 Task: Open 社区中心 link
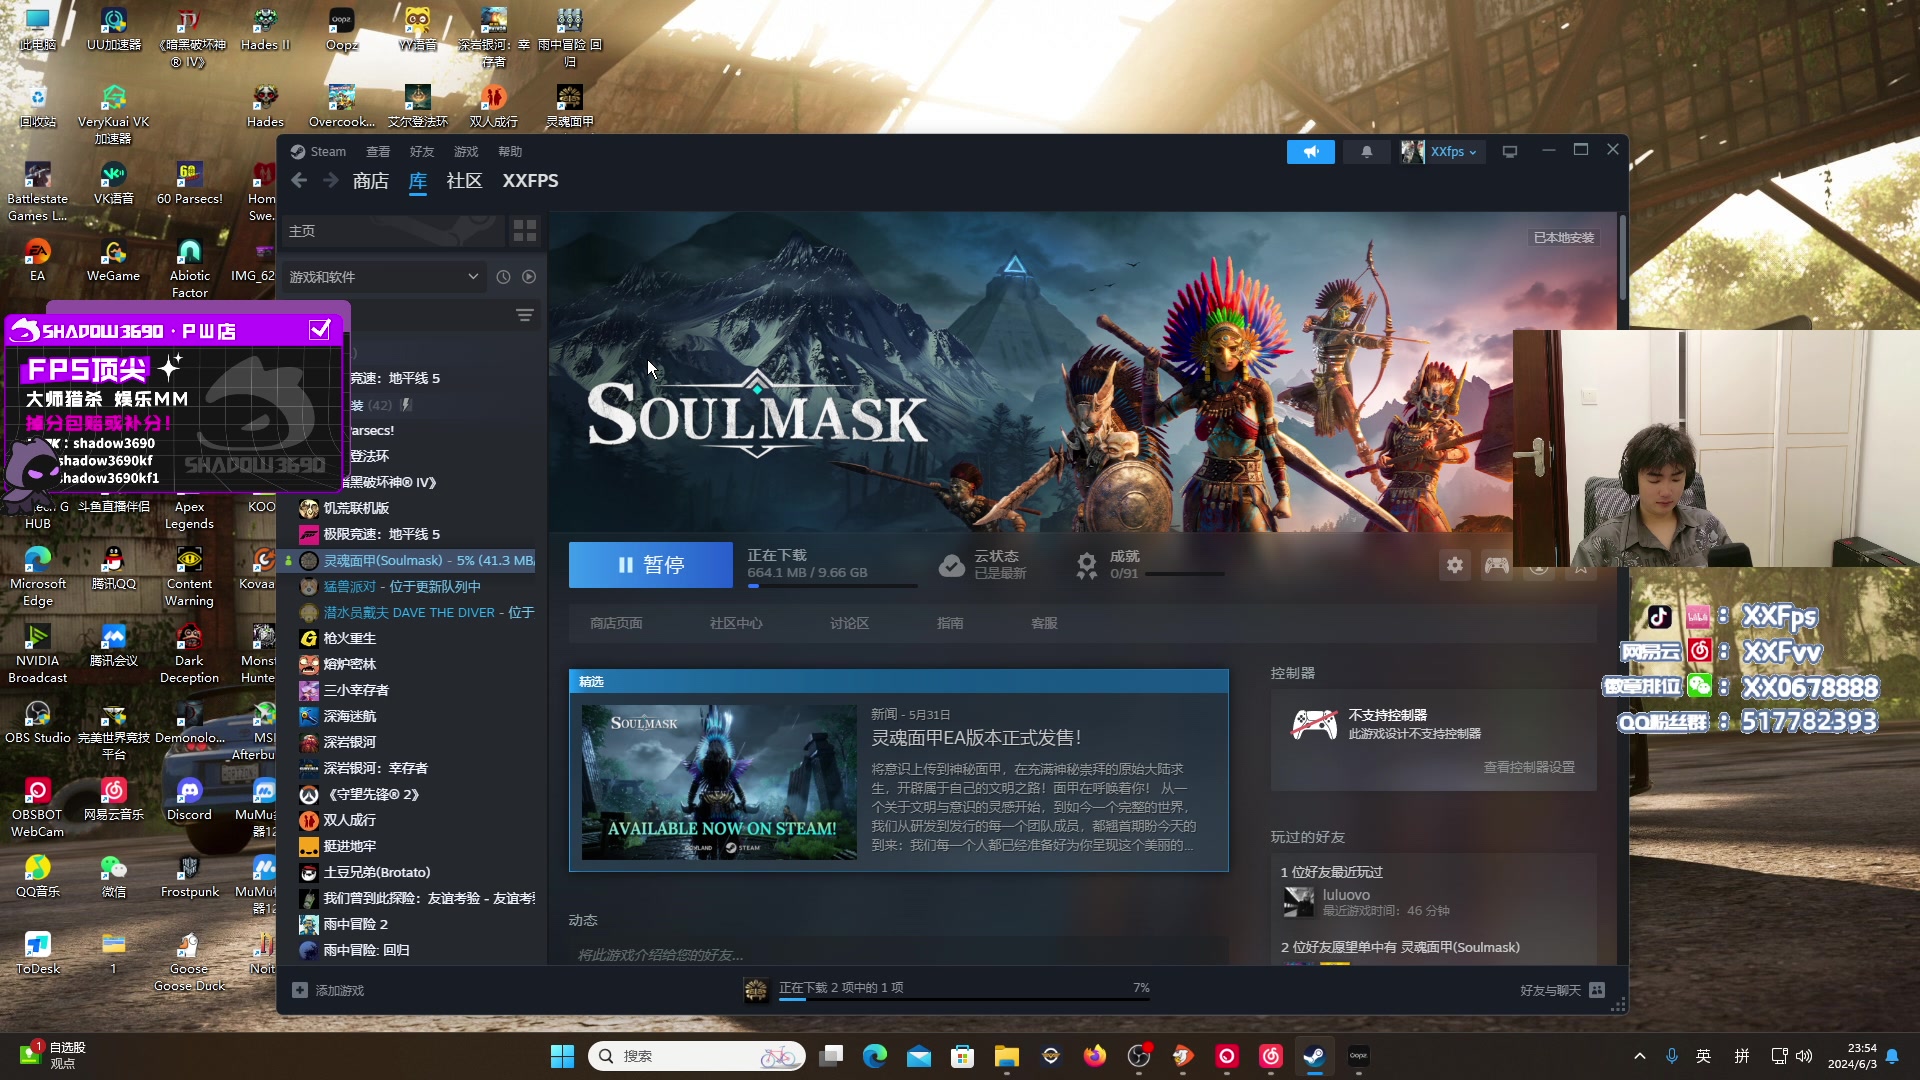click(736, 623)
